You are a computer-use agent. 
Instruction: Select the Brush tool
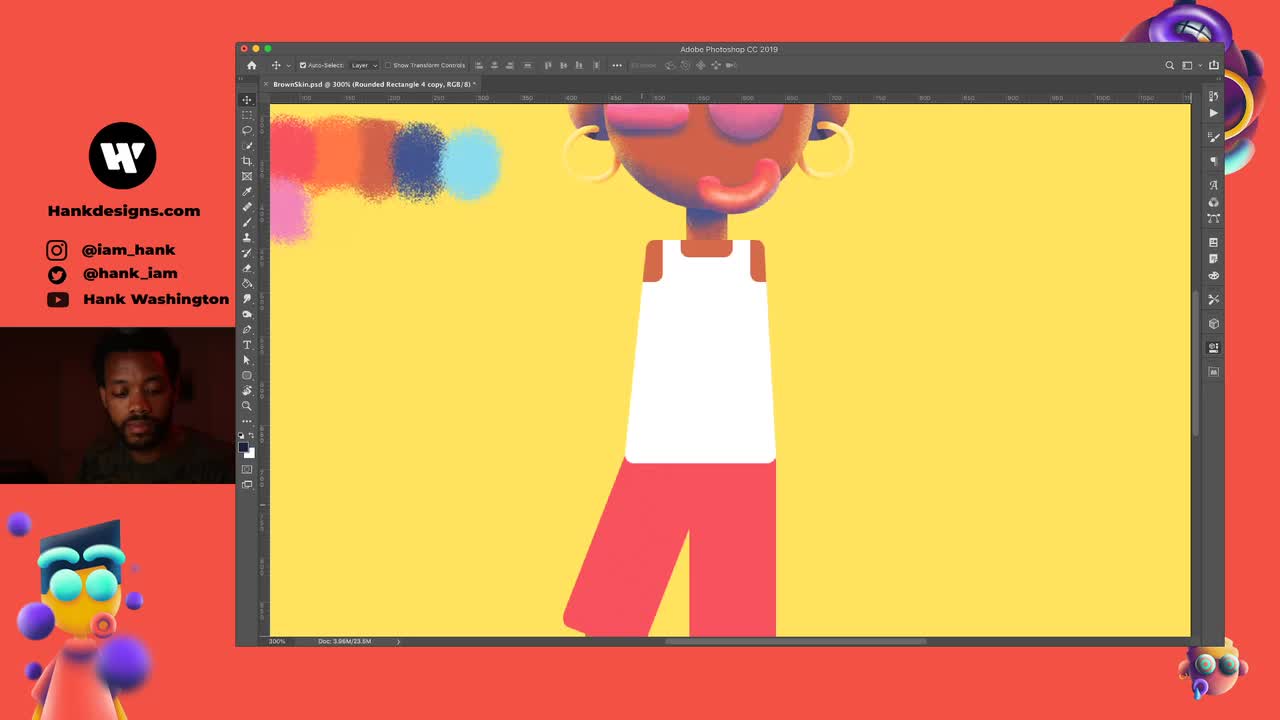(247, 222)
